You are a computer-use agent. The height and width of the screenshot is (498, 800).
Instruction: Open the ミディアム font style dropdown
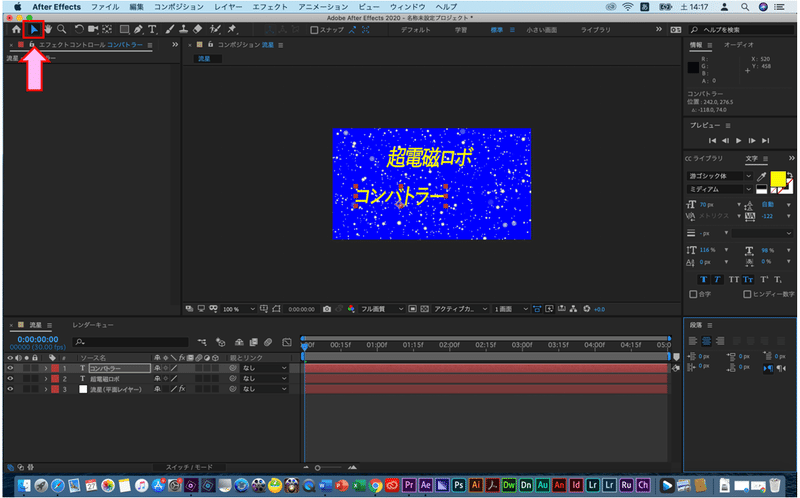click(x=720, y=189)
